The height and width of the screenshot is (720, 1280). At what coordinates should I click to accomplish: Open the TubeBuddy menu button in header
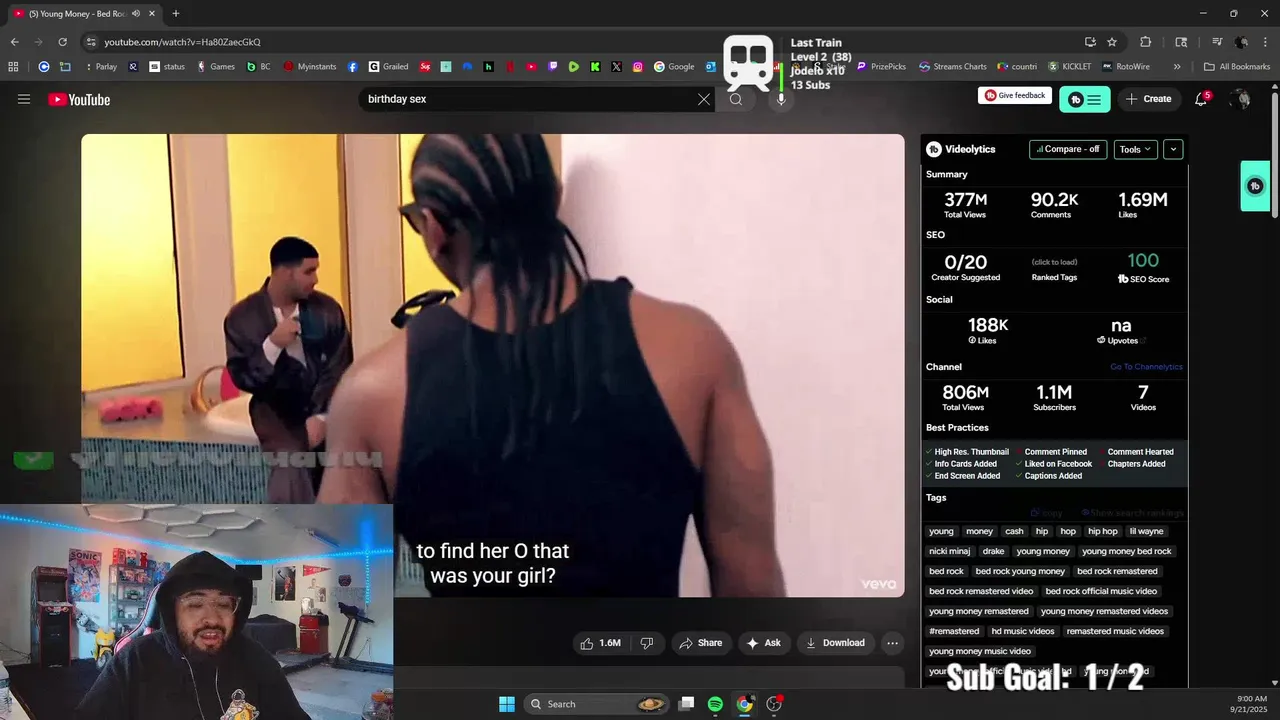point(1085,99)
